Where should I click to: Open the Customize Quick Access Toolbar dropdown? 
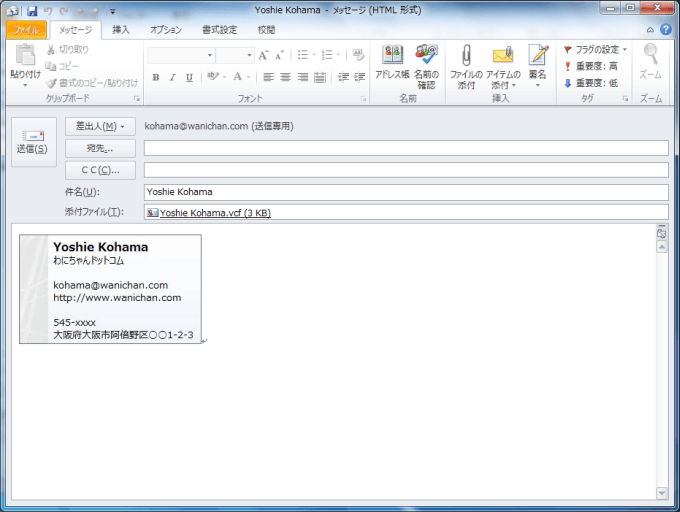(113, 11)
